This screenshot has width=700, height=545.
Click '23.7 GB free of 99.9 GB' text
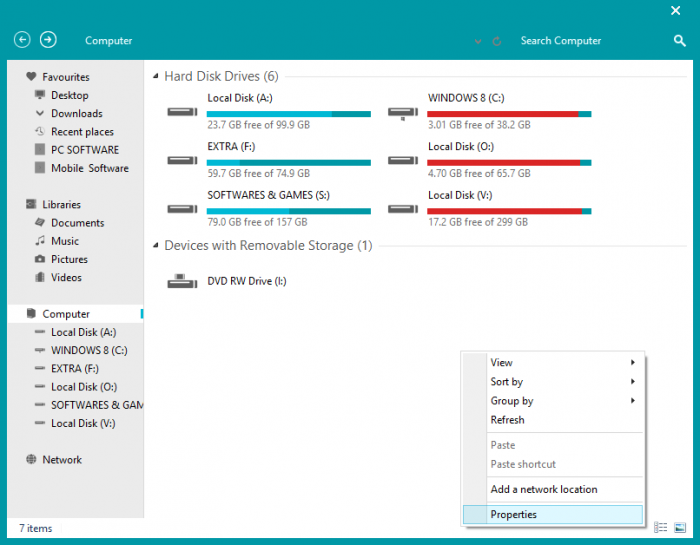click(x=258, y=125)
